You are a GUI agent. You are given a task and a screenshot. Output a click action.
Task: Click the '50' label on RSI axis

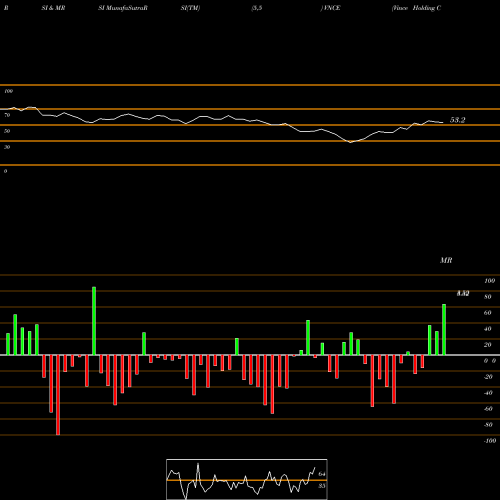7,131
